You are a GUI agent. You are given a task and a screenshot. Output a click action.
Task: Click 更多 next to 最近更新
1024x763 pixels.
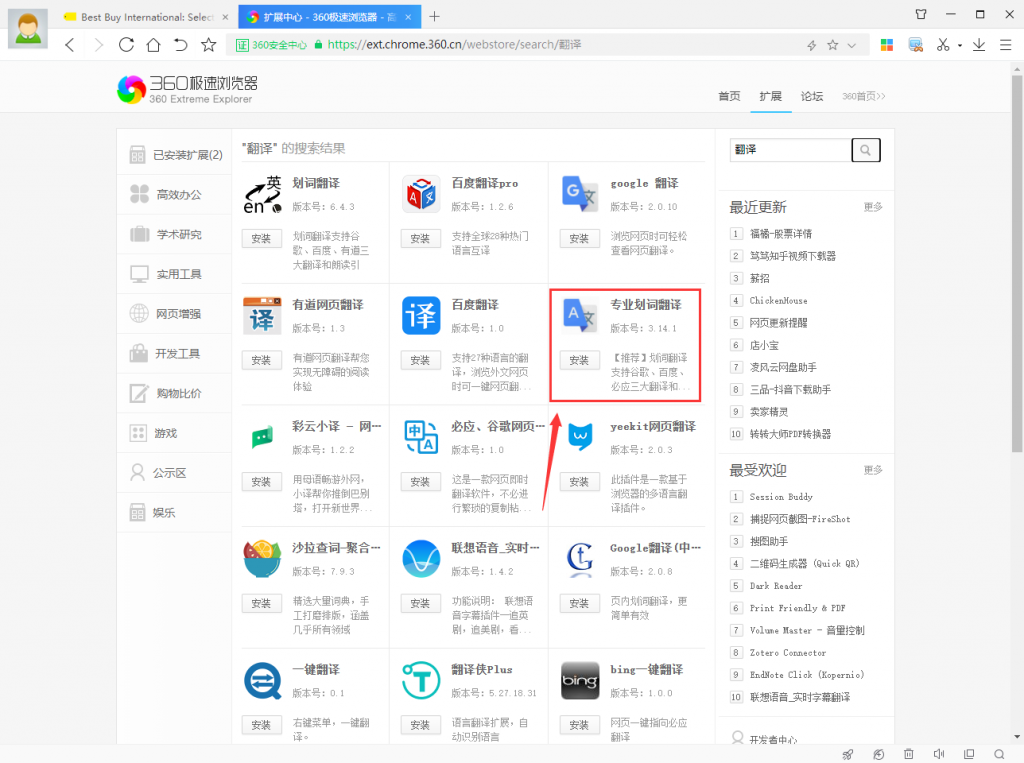[872, 207]
